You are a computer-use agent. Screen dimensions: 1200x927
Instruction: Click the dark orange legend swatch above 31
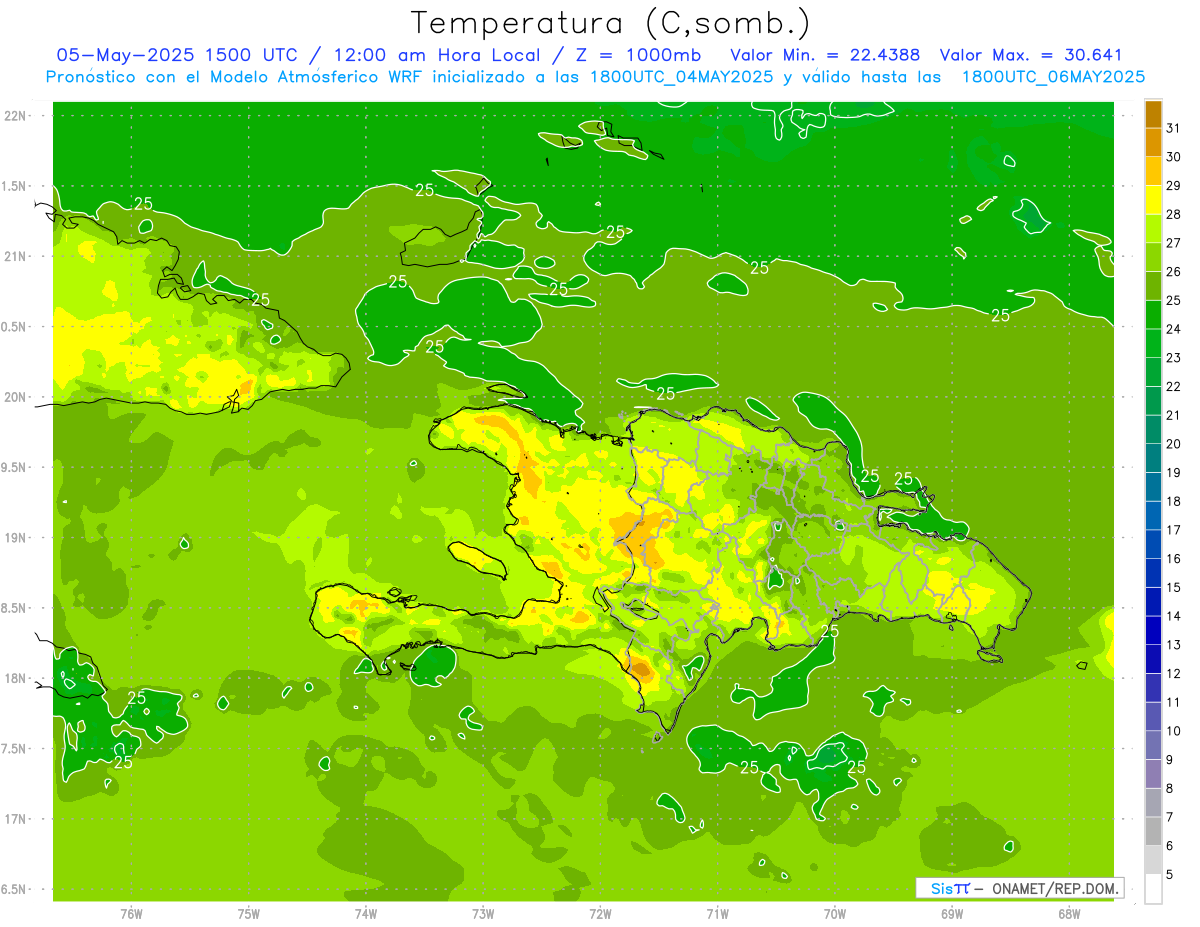pyautogui.click(x=1153, y=114)
